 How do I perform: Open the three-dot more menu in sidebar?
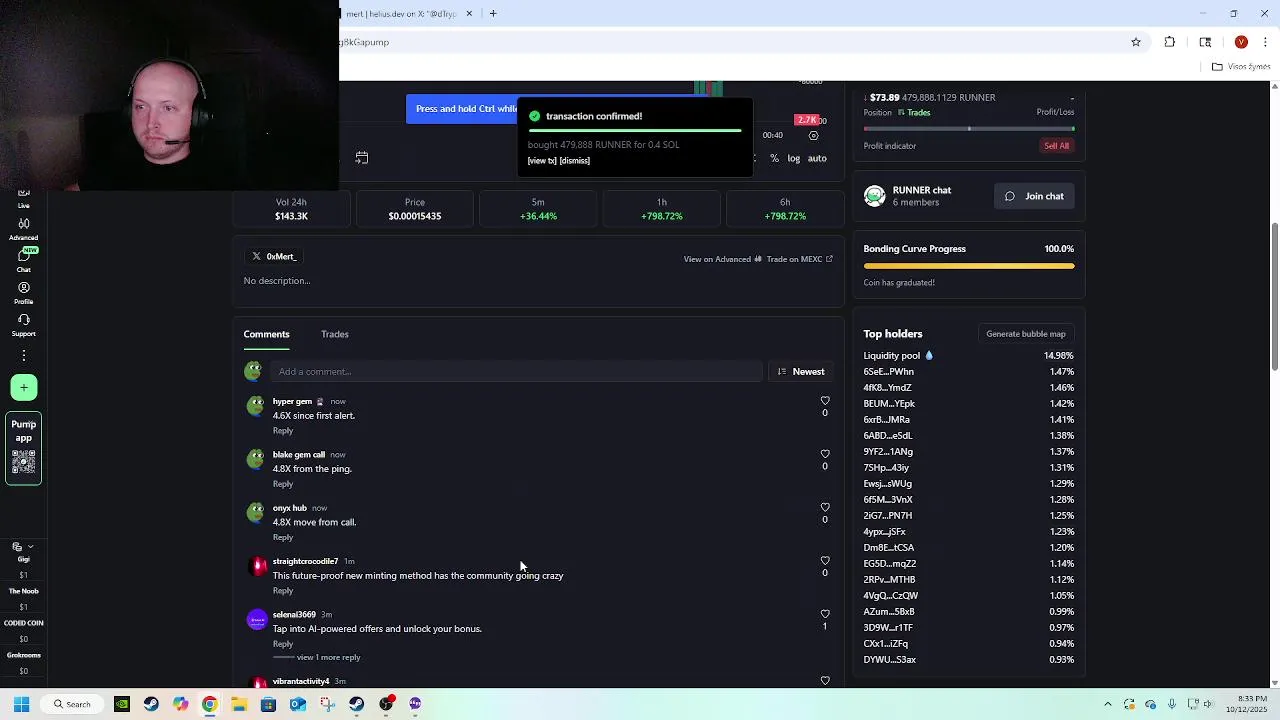point(23,356)
